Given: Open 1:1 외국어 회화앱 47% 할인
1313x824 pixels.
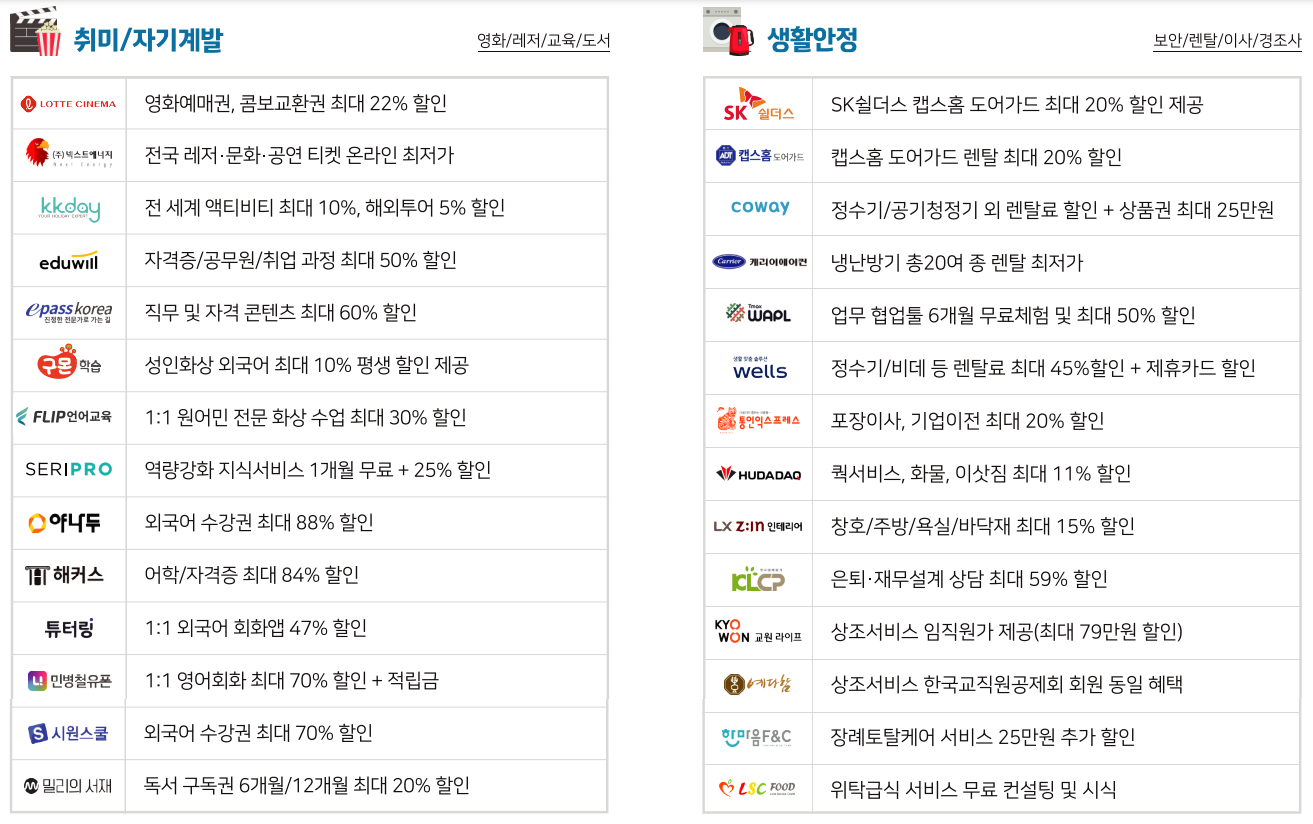Looking at the screenshot, I should [256, 628].
